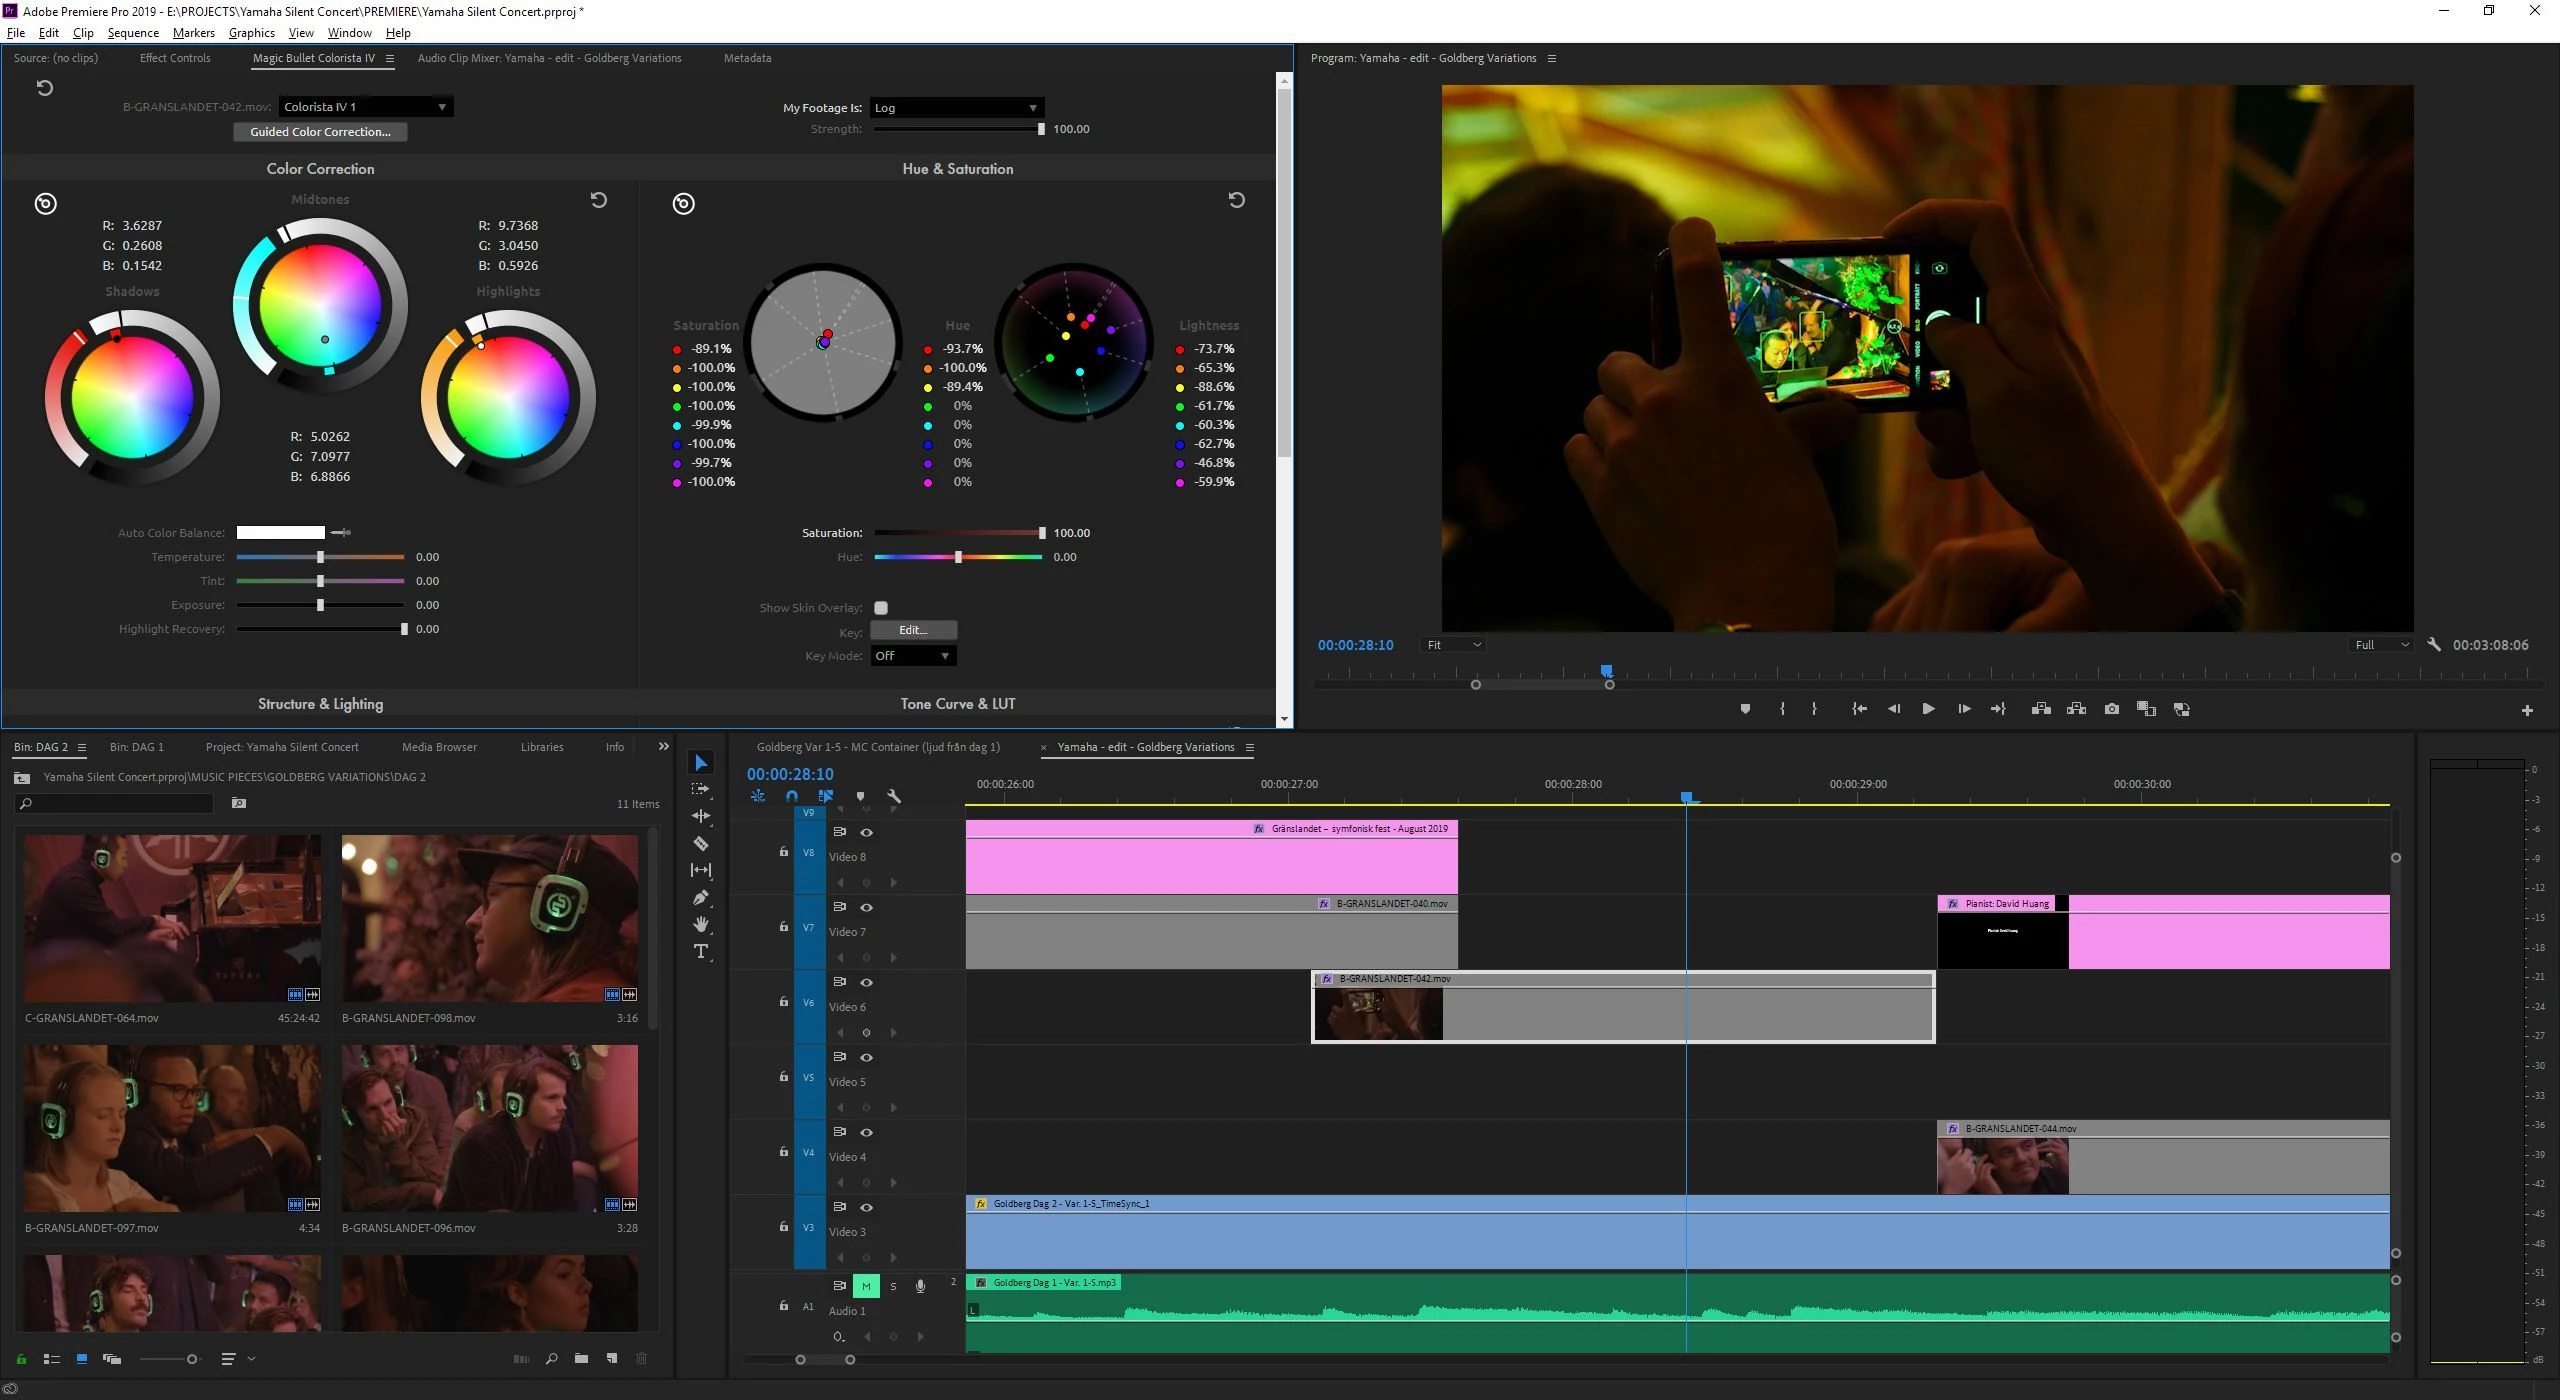Image resolution: width=2560 pixels, height=1400 pixels.
Task: Open timeline display settings wrench
Action: (x=894, y=797)
